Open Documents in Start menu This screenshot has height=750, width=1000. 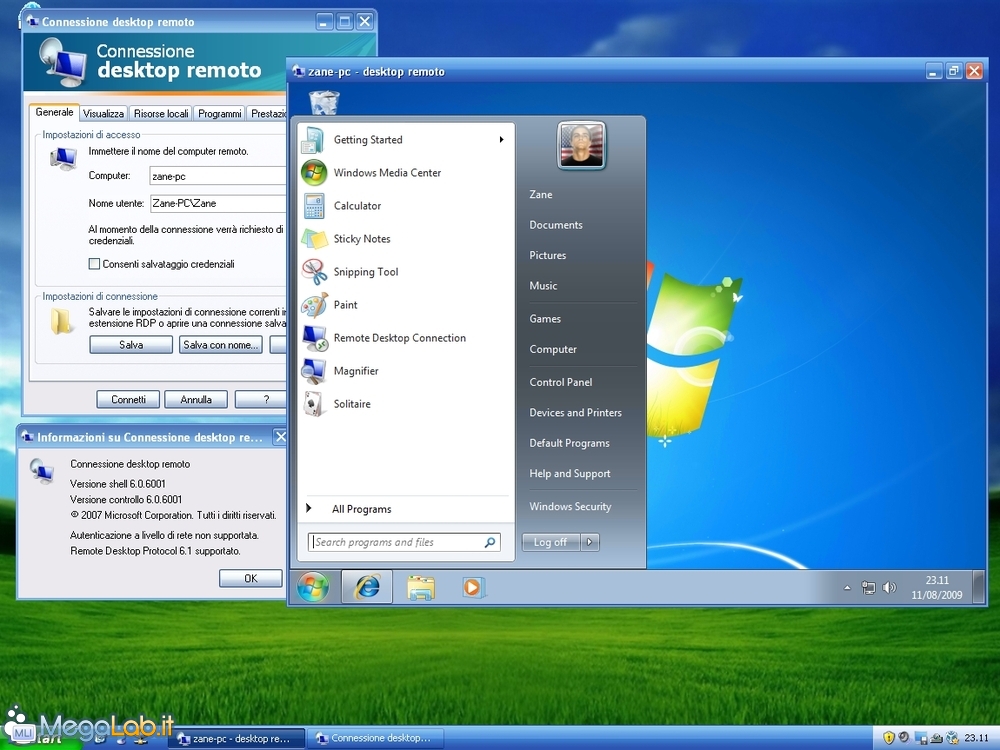pyautogui.click(x=555, y=225)
